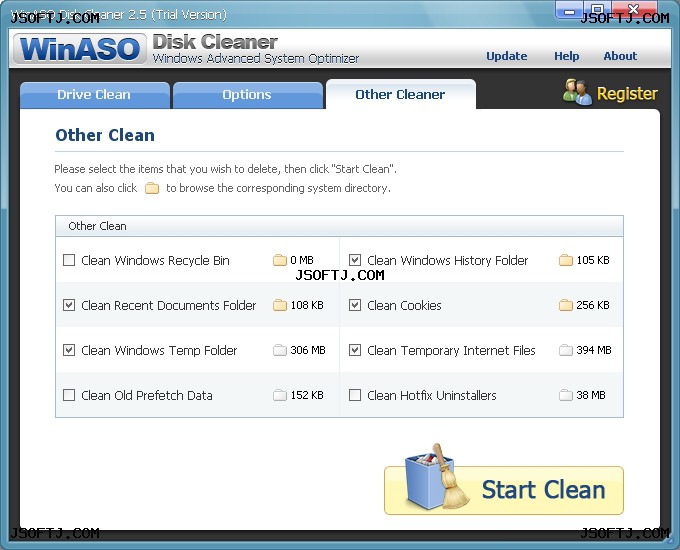The height and width of the screenshot is (550, 680).
Task: Click the 306 MB size value
Action: 308,350
